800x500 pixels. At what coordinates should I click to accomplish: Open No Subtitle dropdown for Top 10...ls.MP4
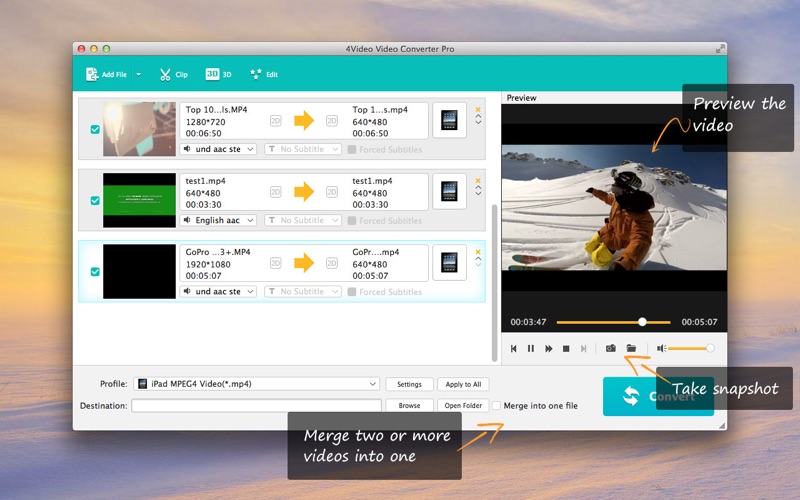pyautogui.click(x=303, y=149)
